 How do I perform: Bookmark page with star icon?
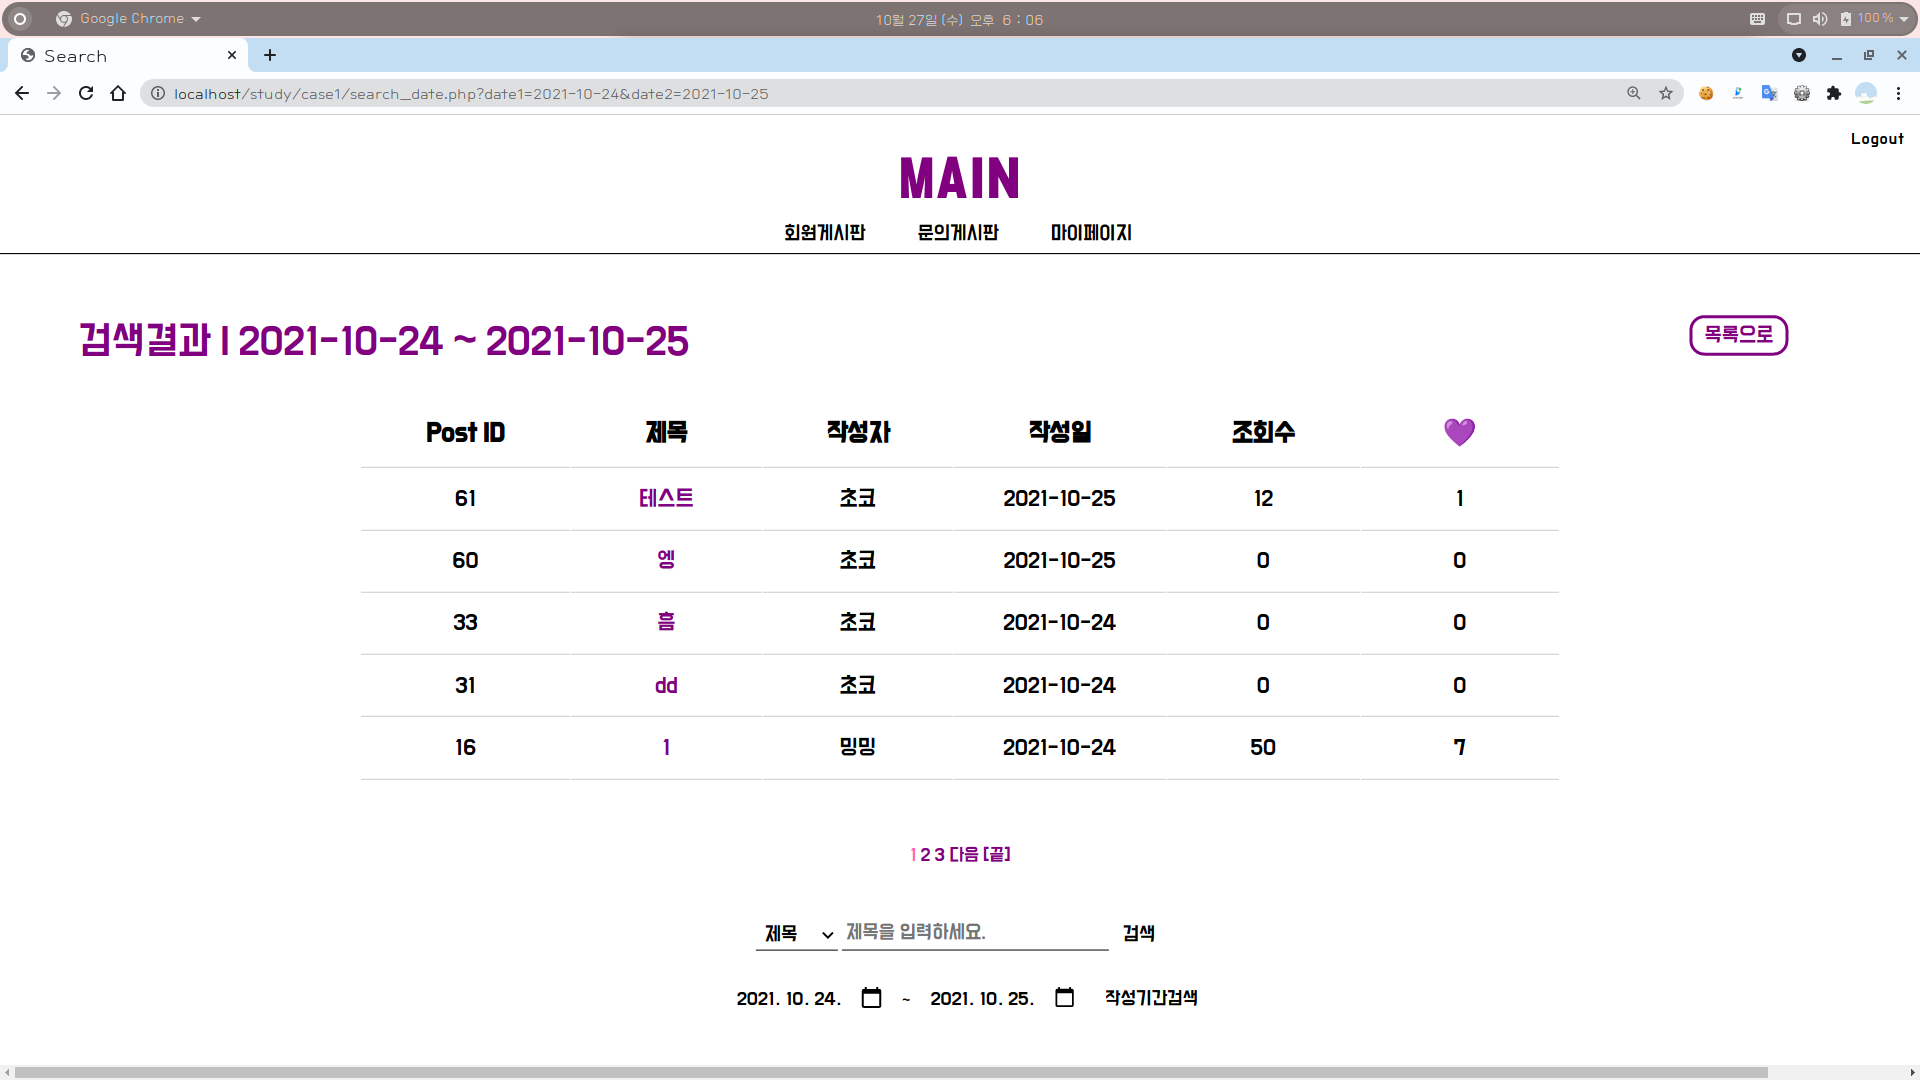click(x=1666, y=93)
